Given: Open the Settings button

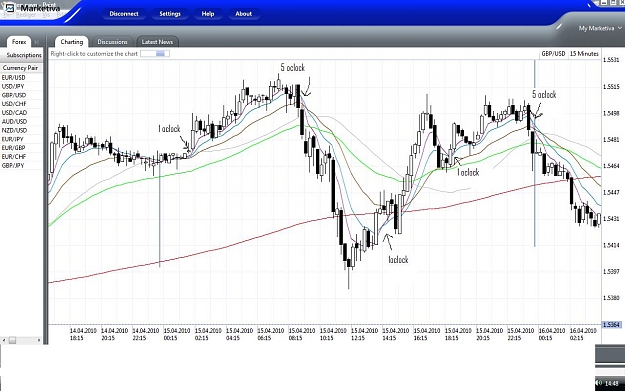Looking at the screenshot, I should [x=170, y=14].
